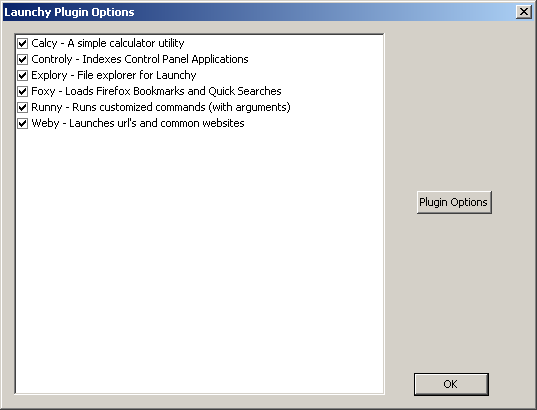Toggle the Weby plugin checkbox
The width and height of the screenshot is (537, 410).
pos(23,123)
